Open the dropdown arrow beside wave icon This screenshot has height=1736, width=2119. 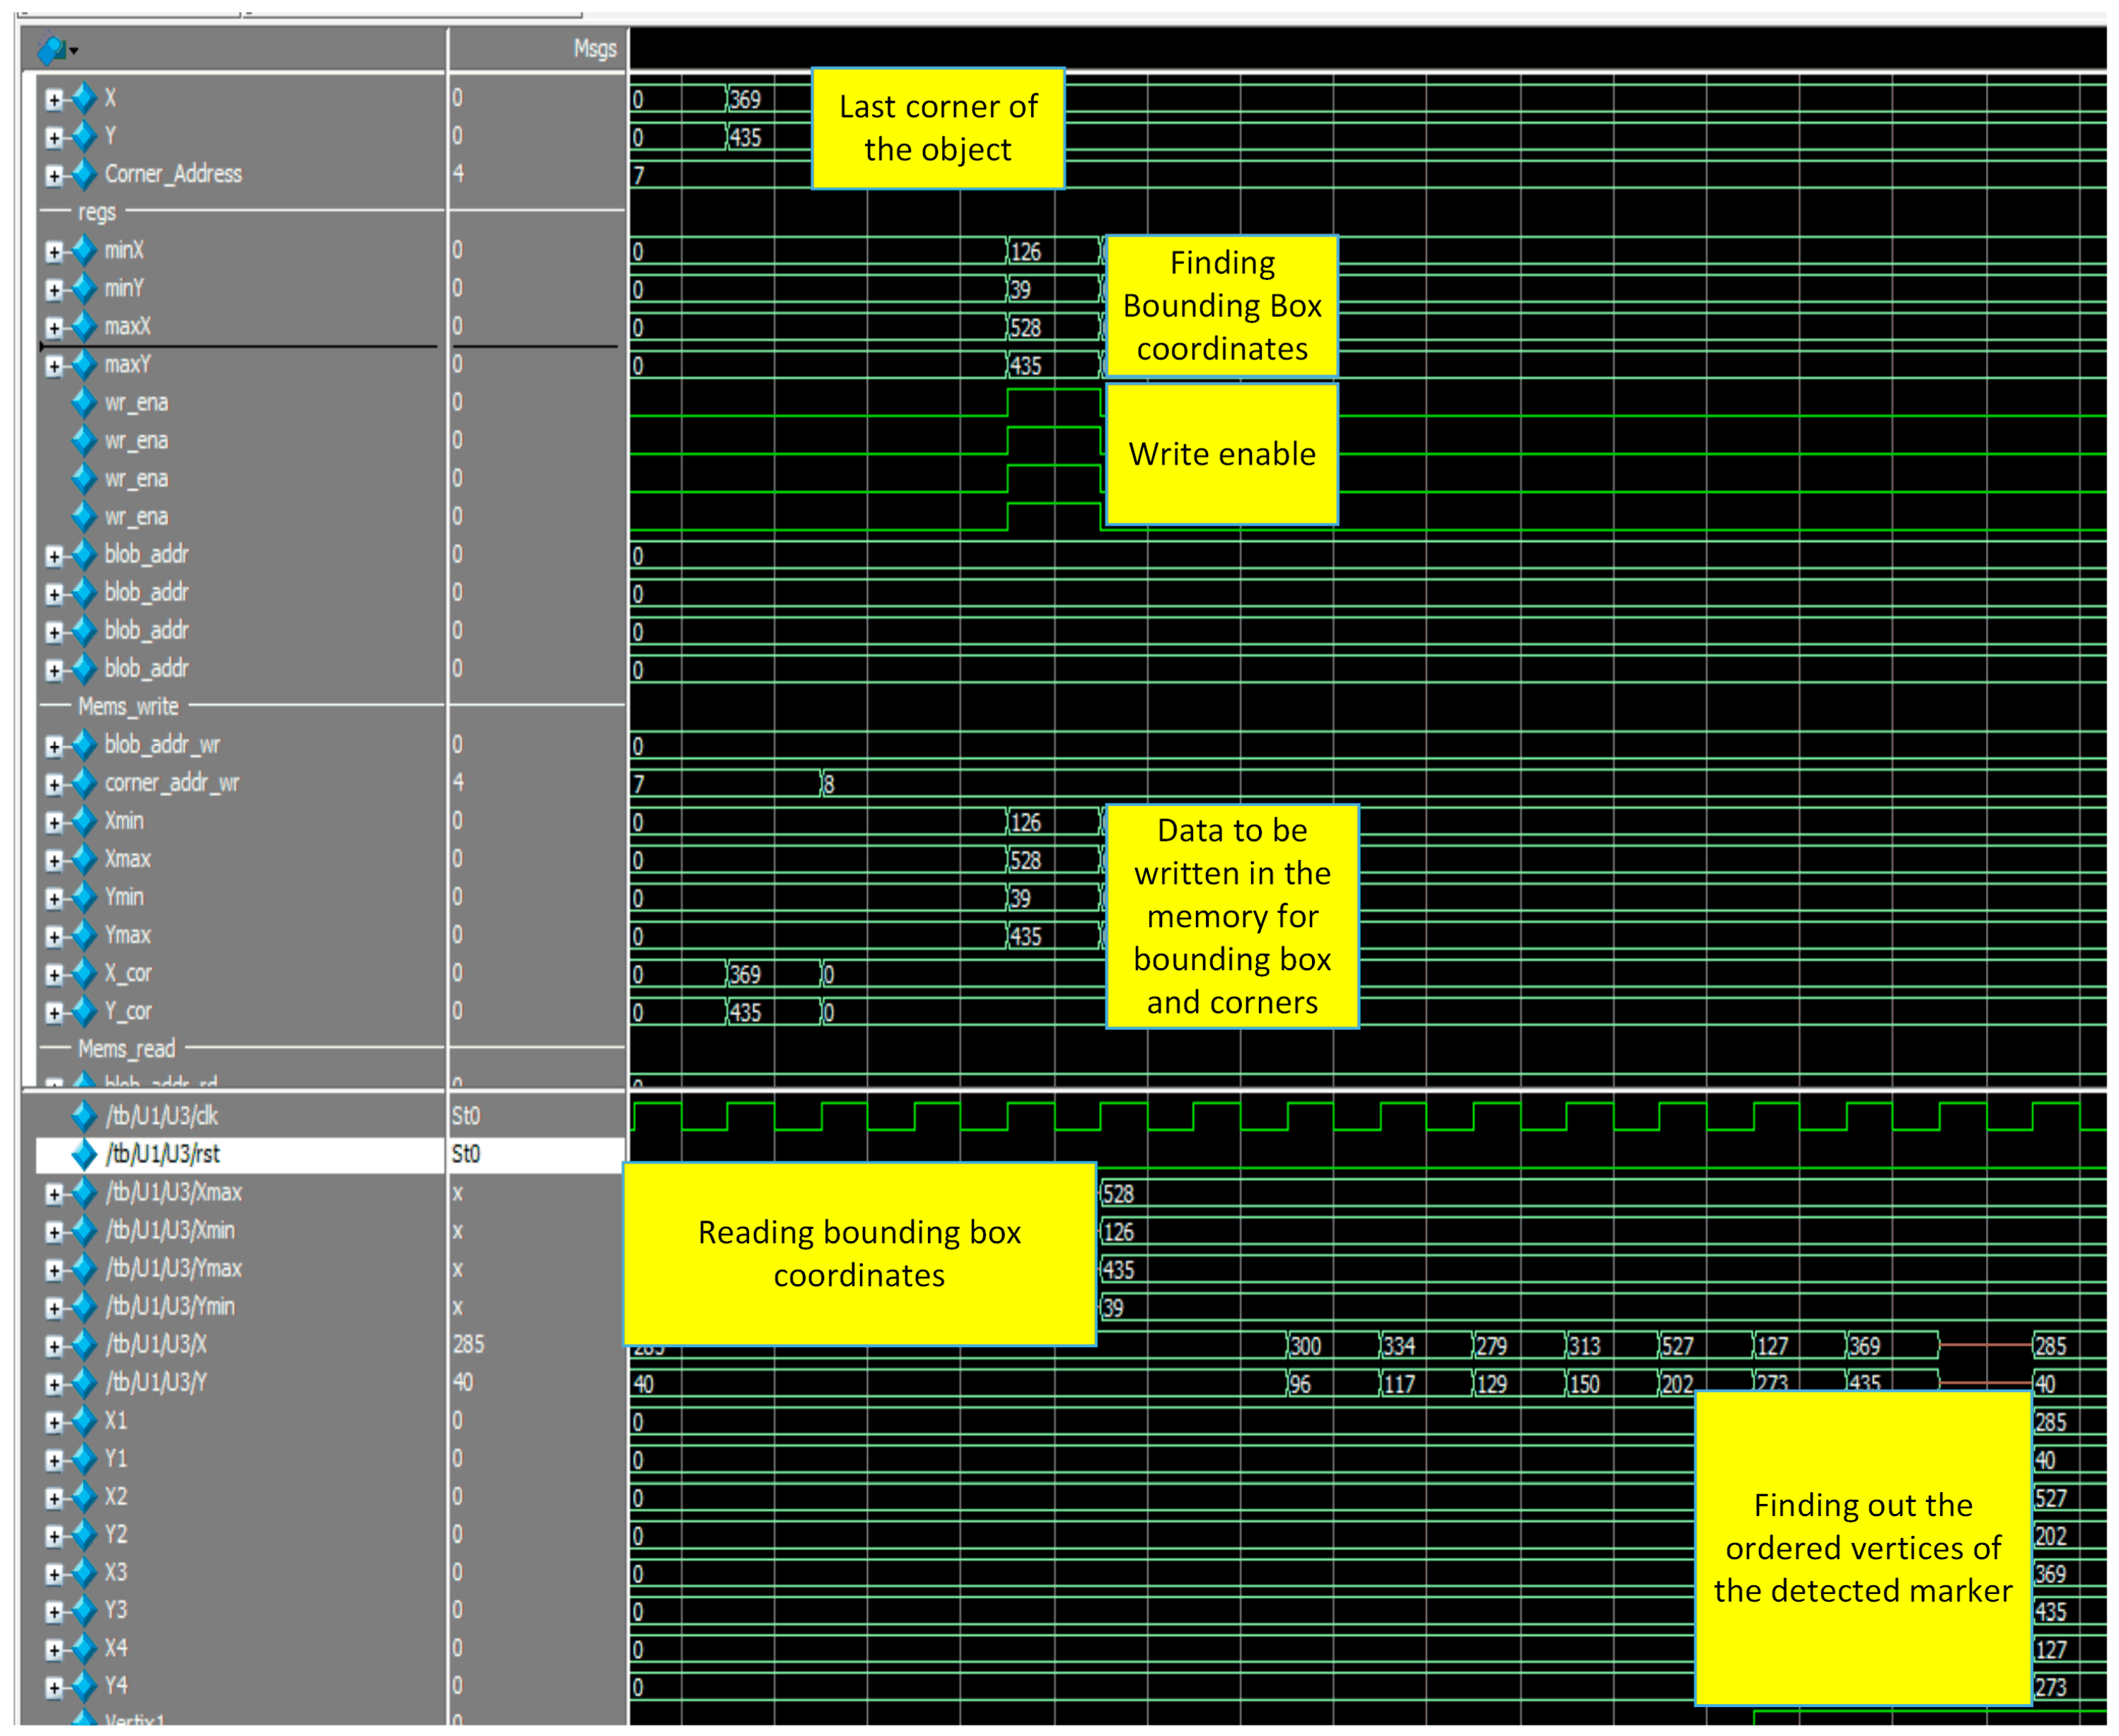coord(74,50)
